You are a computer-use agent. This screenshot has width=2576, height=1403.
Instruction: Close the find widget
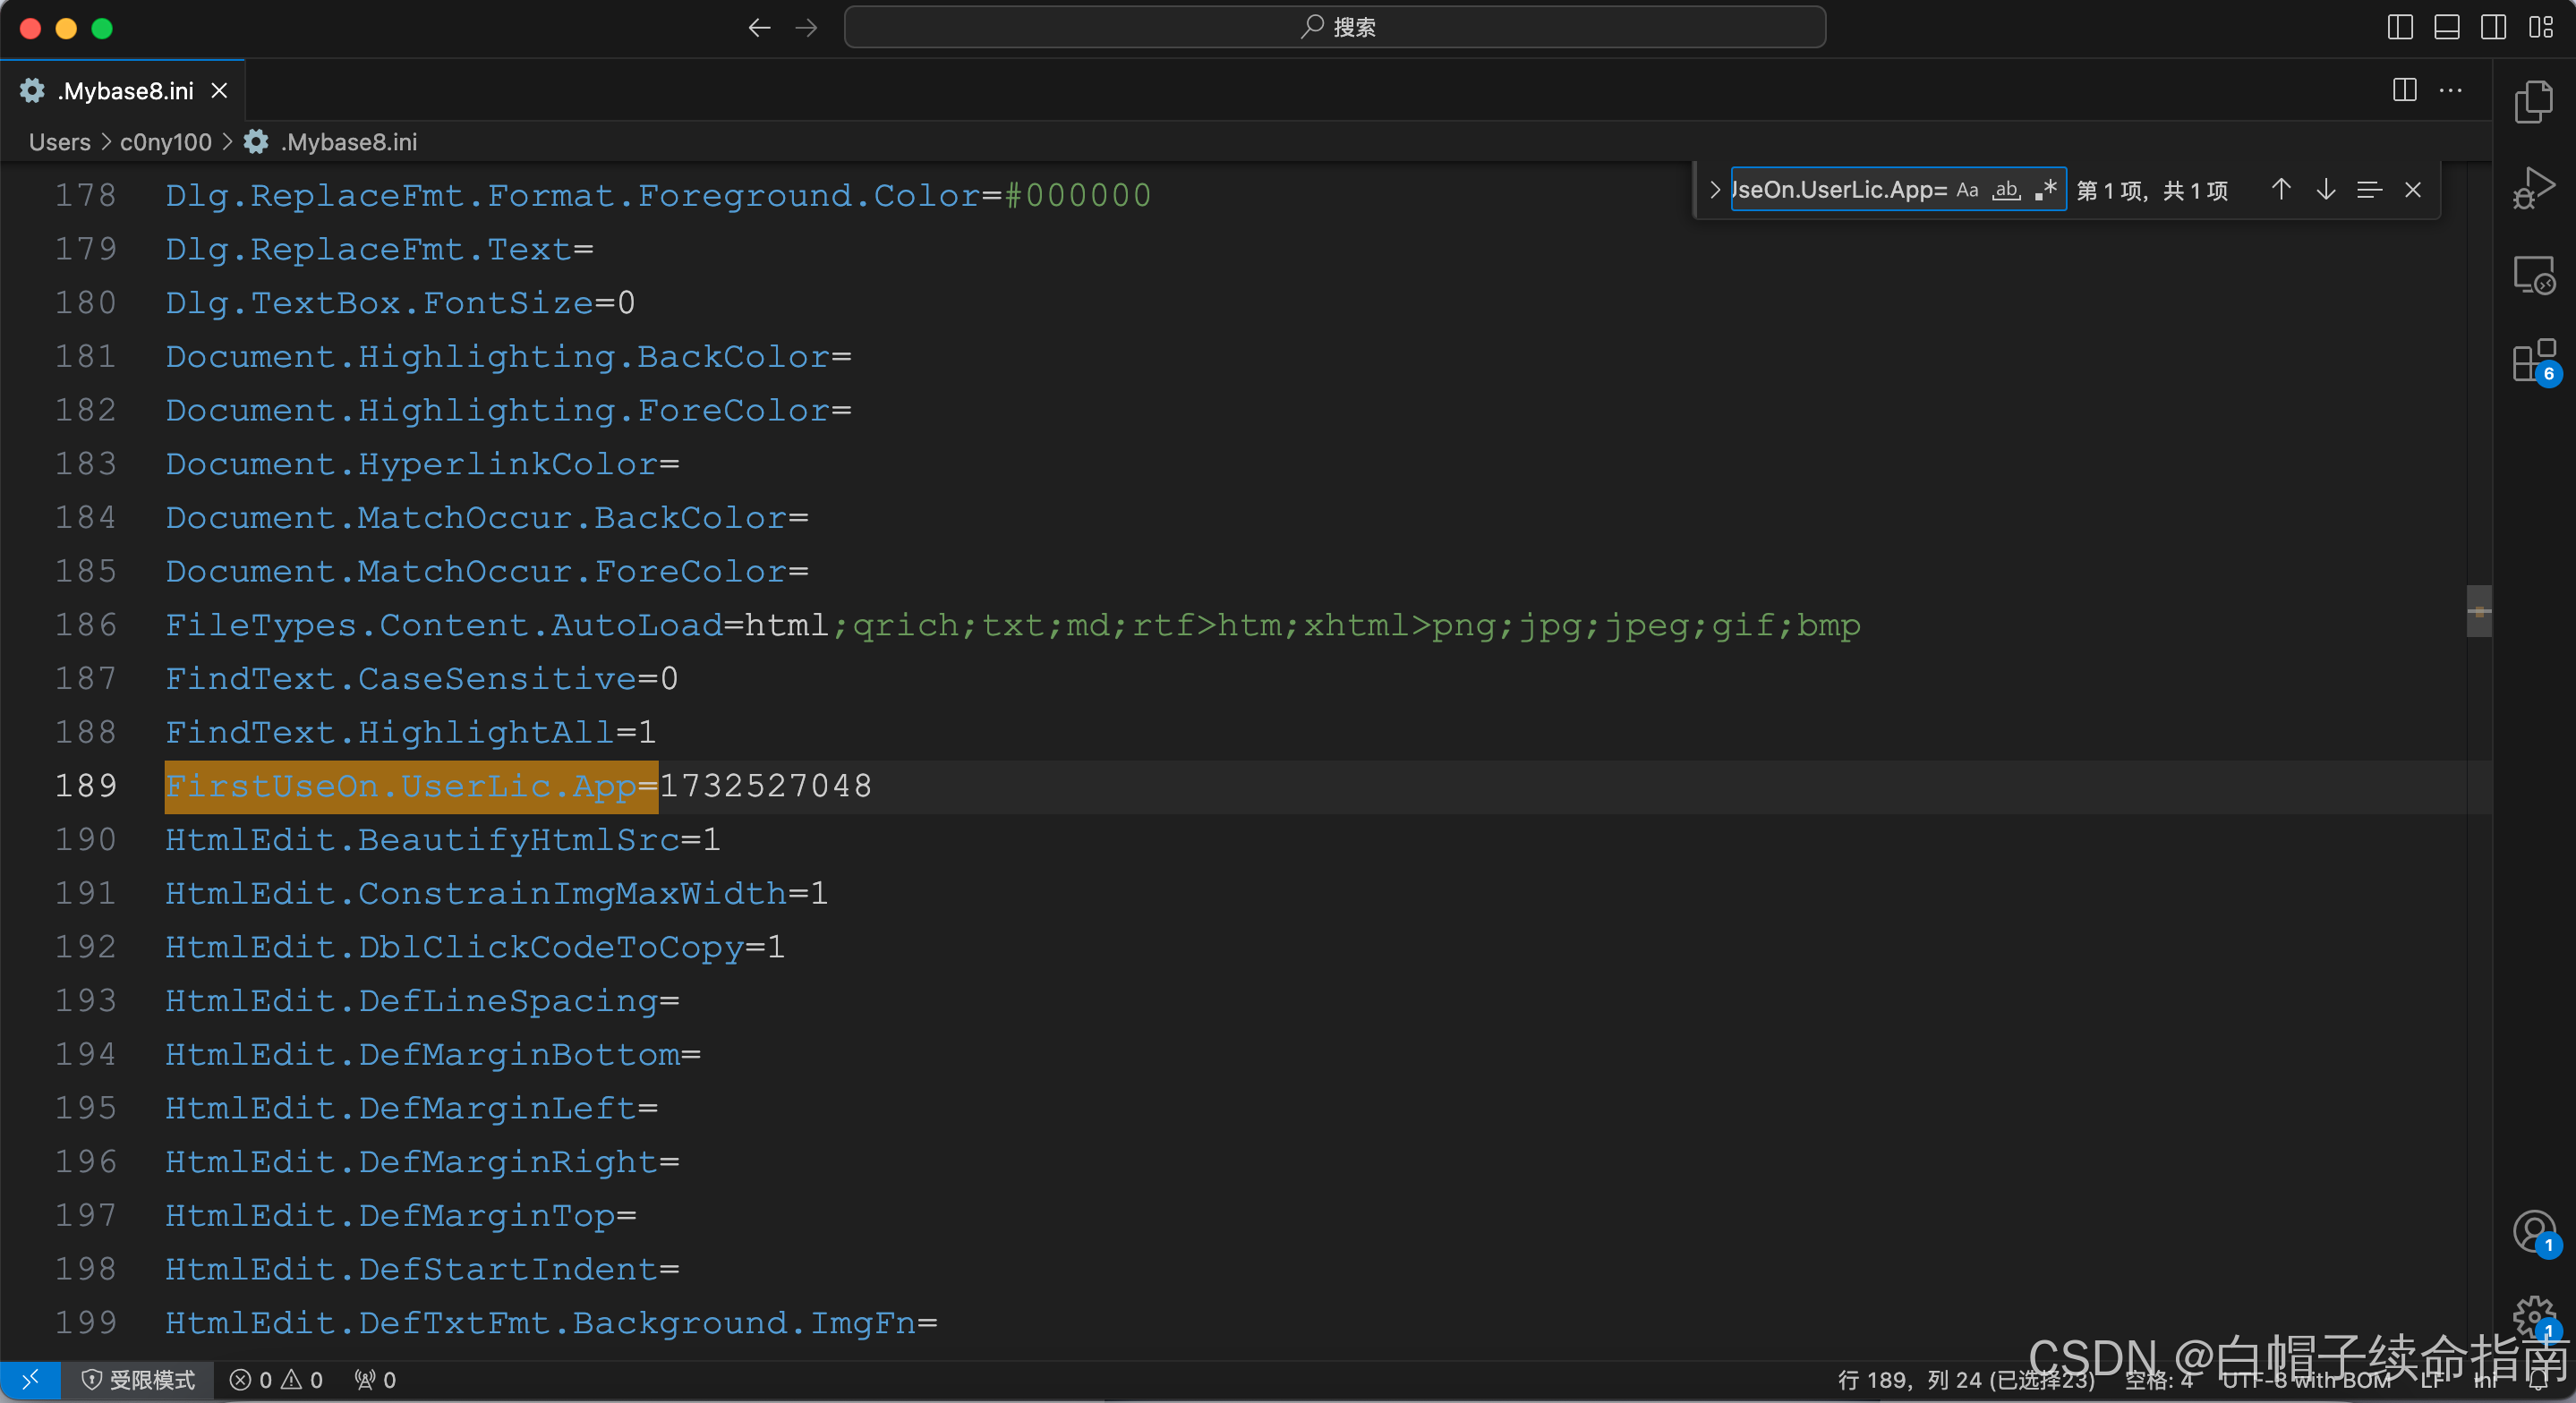2413,190
